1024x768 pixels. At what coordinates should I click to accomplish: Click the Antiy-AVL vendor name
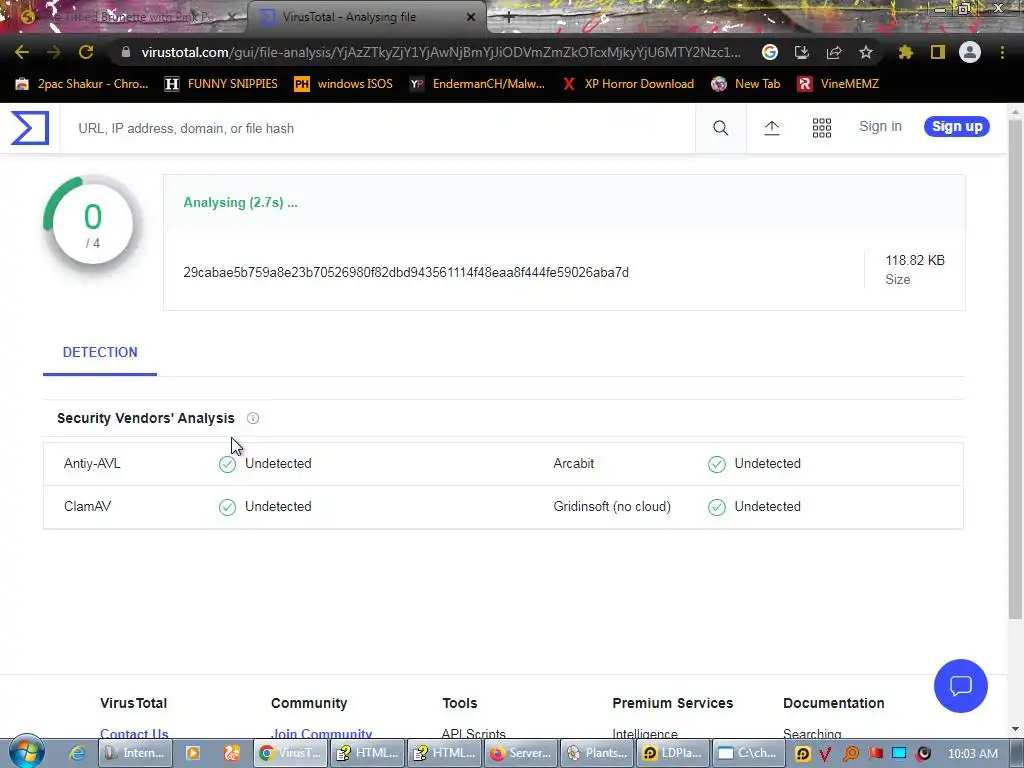tap(92, 464)
